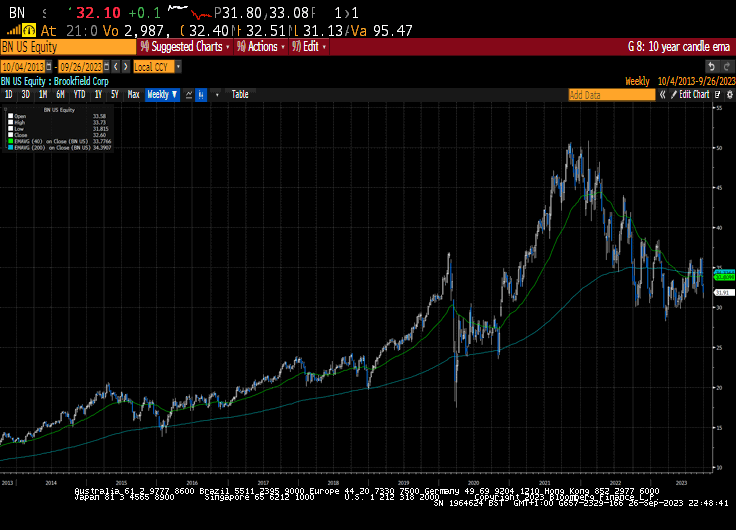Screen dimensions: 736x530
Task: Open calendar picker for start date 10/04/2013
Action: tap(49, 67)
